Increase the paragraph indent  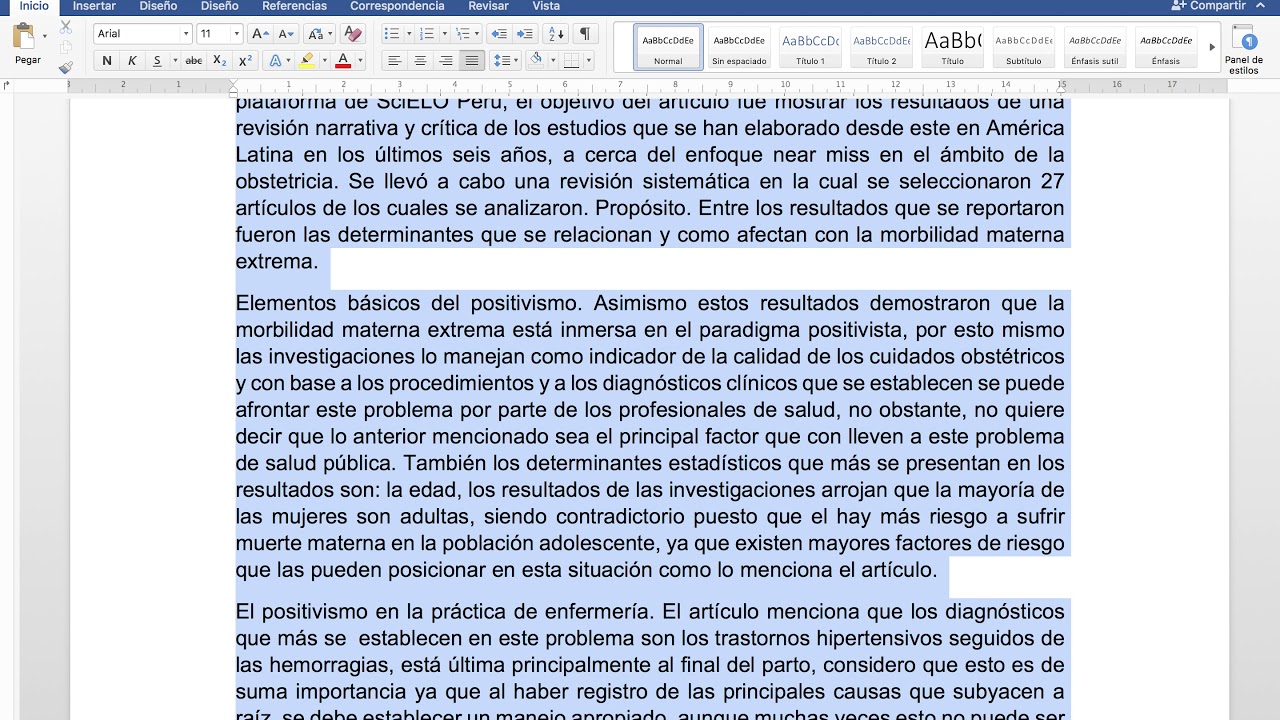[x=523, y=34]
